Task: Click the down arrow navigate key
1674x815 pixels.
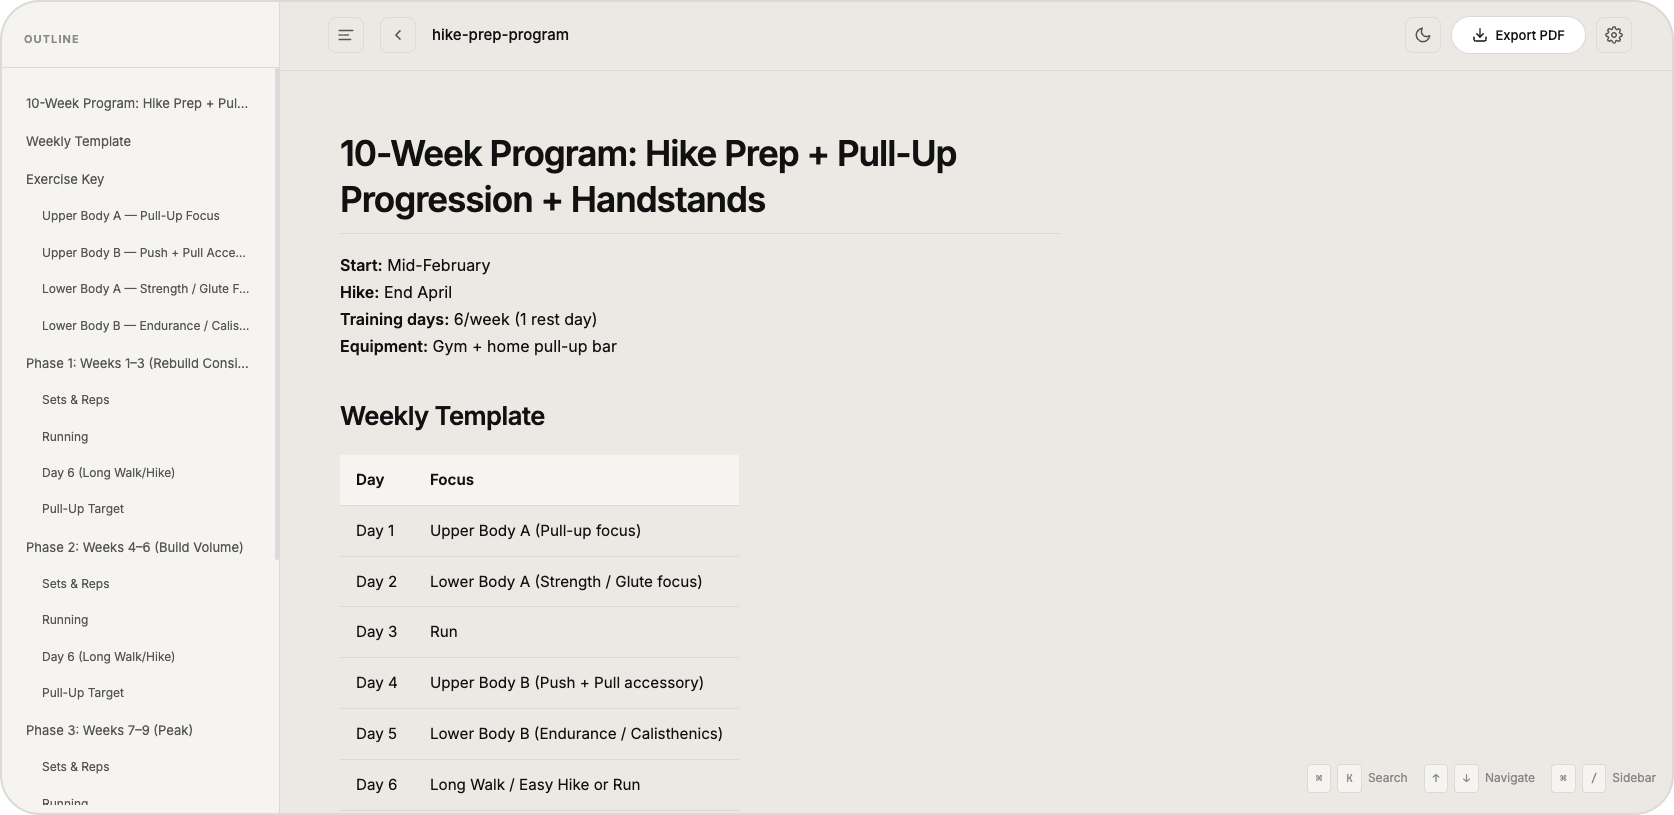Action: point(1466,778)
